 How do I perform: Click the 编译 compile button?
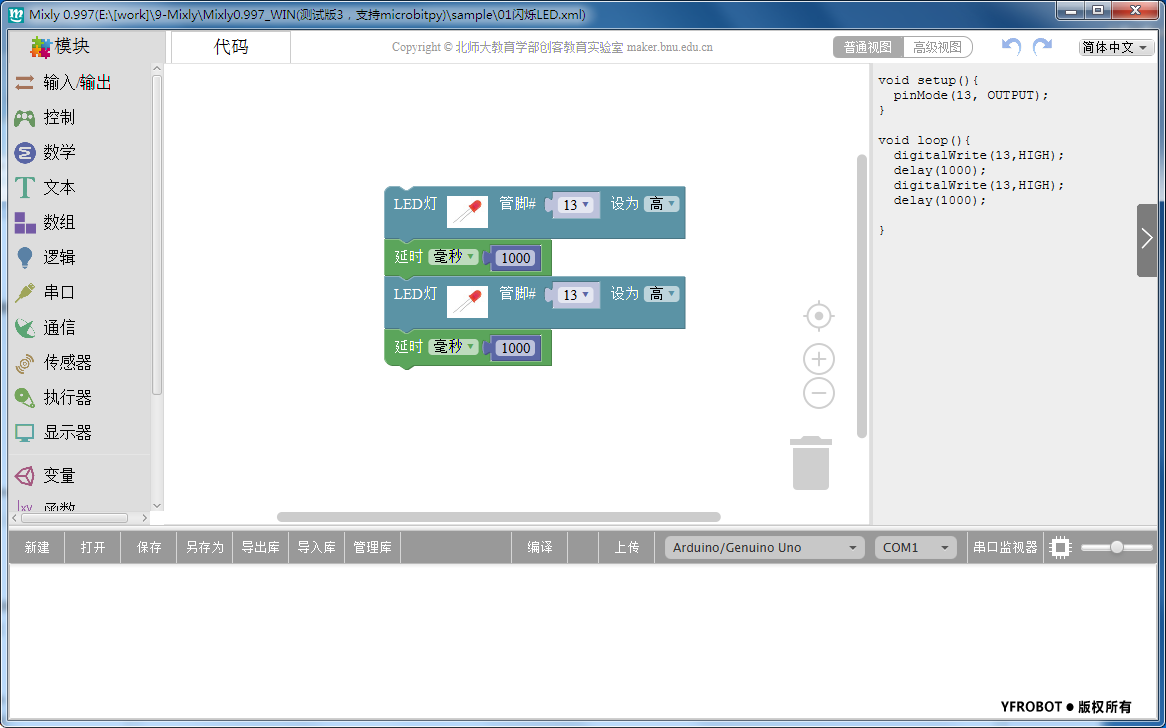tap(540, 547)
